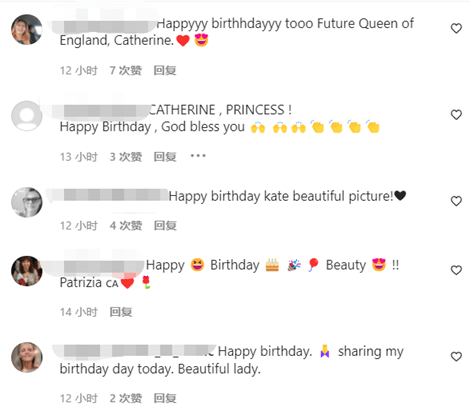Open avatar beside Patrizia CA comment

click(27, 271)
